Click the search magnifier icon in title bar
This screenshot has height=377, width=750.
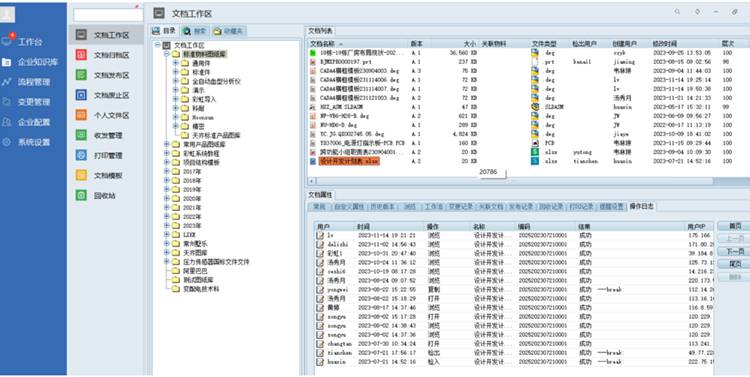(677, 12)
